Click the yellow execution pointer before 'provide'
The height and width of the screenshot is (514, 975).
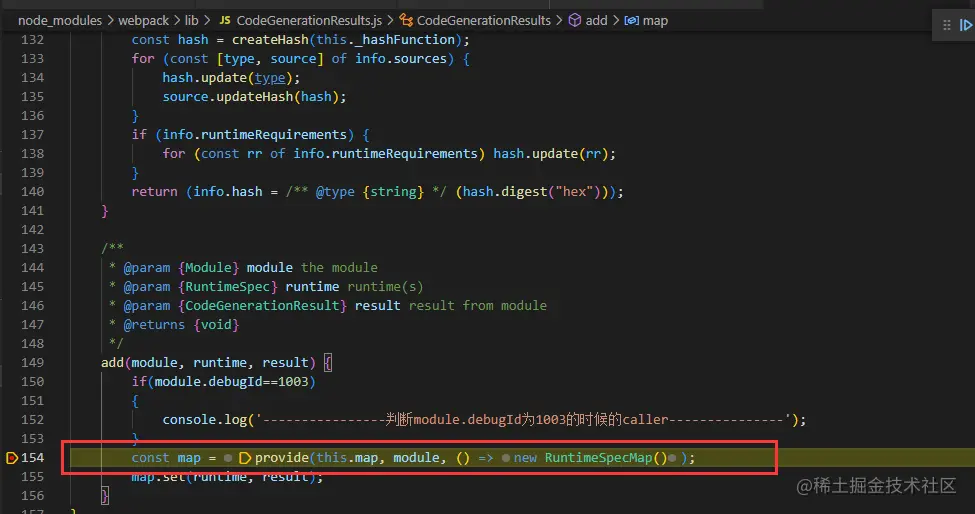(x=245, y=458)
